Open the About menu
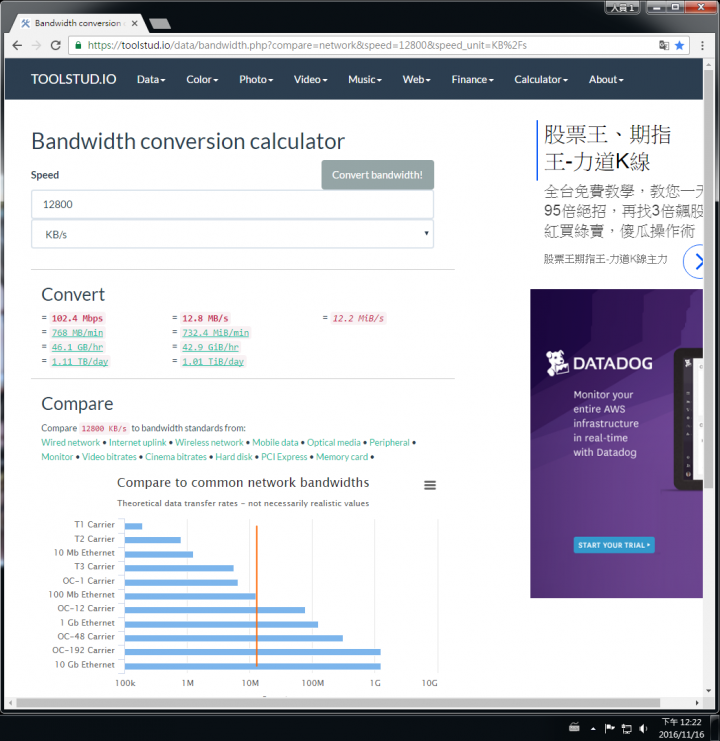Image resolution: width=720 pixels, height=741 pixels. (606, 79)
